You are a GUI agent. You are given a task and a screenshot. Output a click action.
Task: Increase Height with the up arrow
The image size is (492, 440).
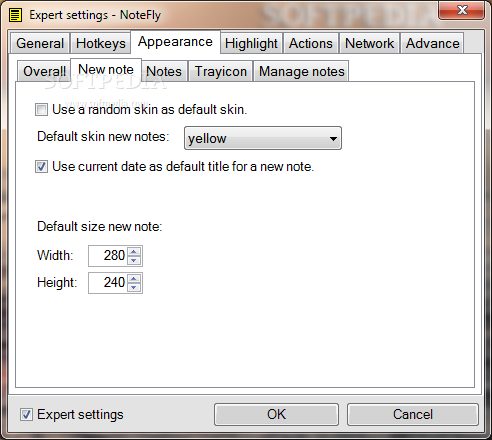pos(134,279)
